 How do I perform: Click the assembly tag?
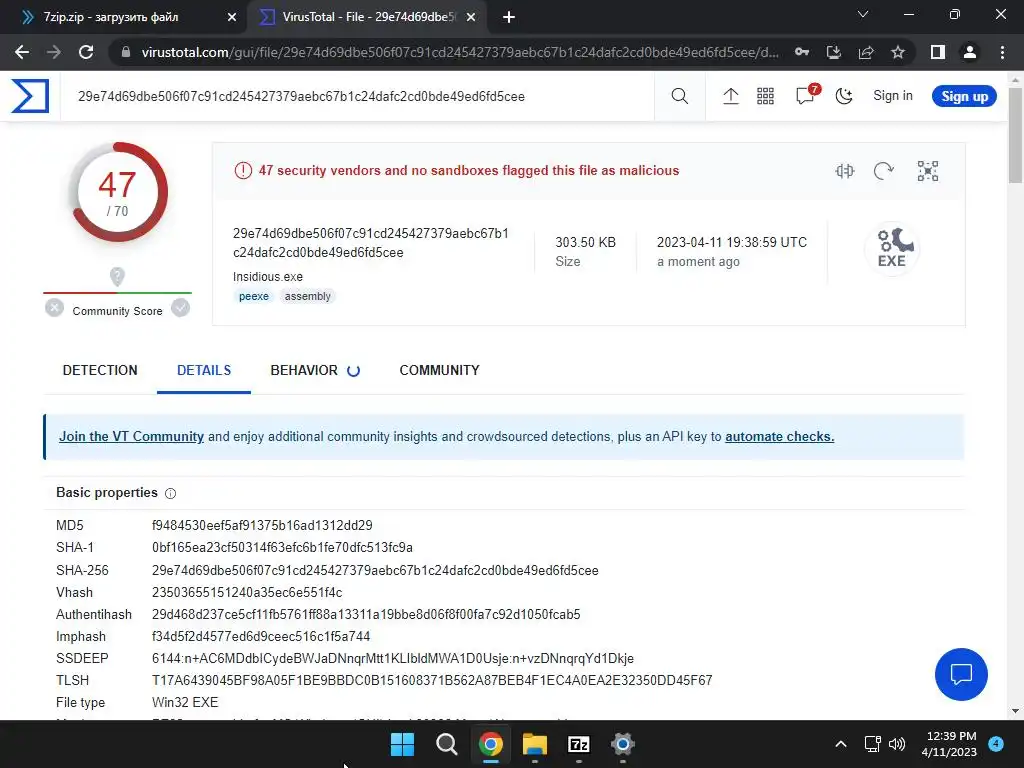point(308,296)
